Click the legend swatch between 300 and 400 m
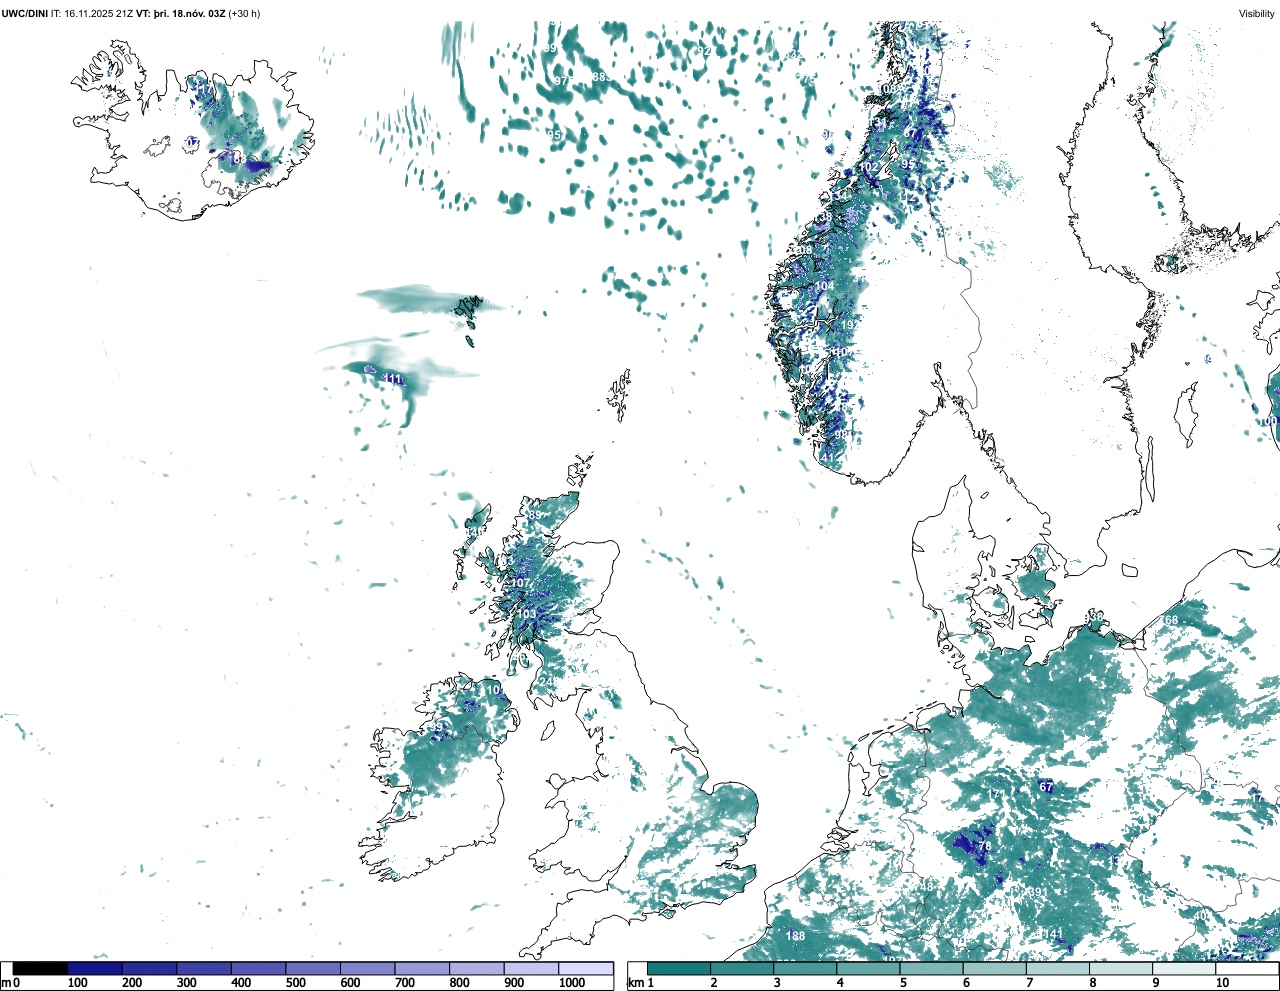The width and height of the screenshot is (1280, 991). (x=204, y=968)
